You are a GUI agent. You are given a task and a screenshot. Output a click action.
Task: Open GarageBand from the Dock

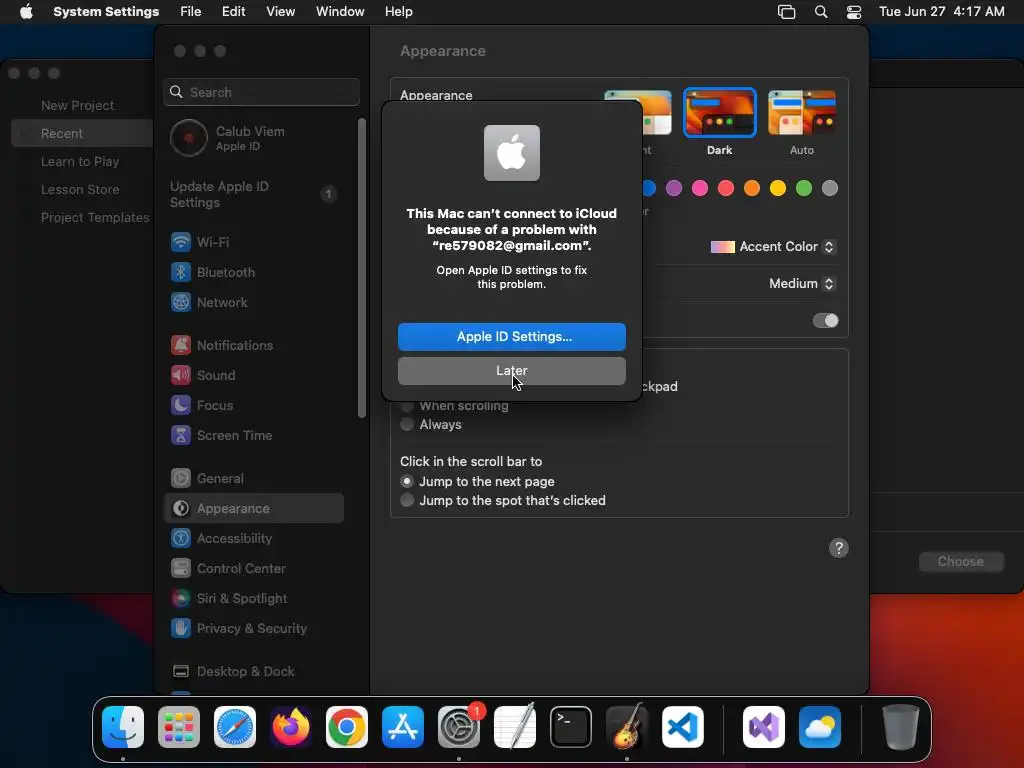tap(627, 727)
